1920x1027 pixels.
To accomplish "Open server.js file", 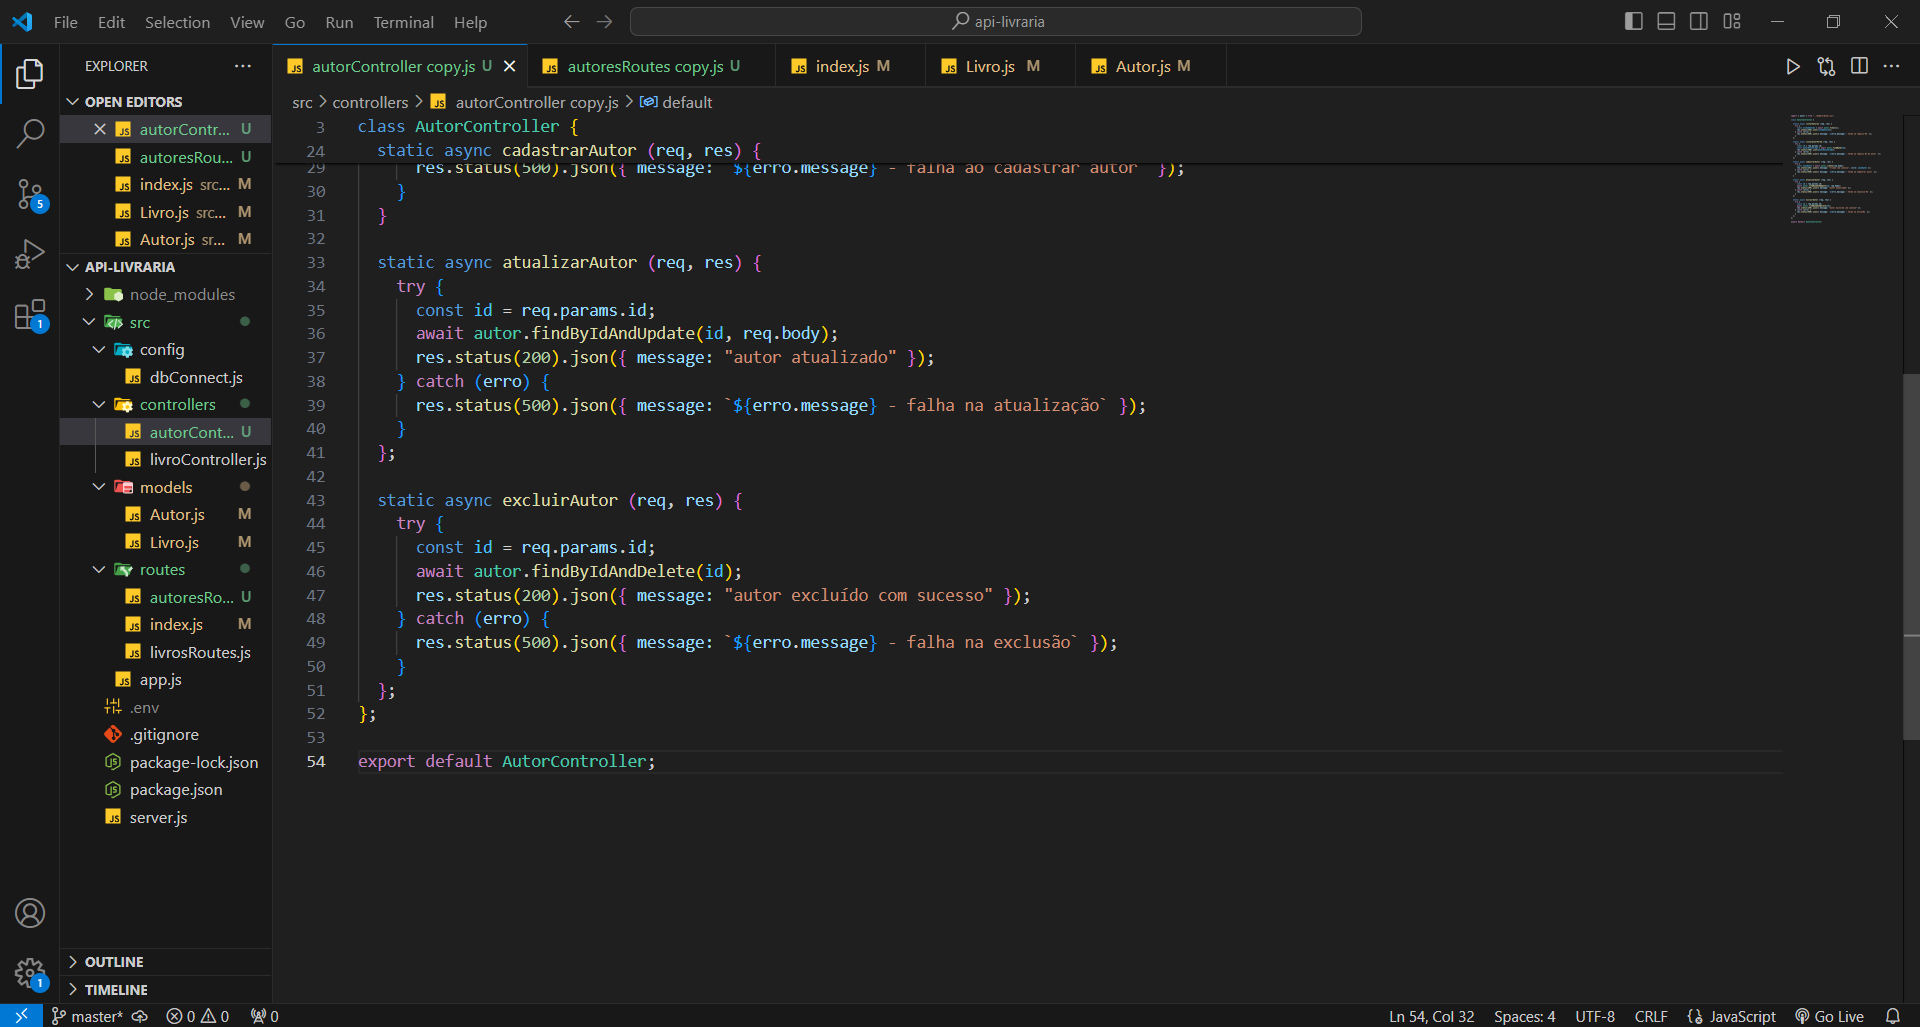I will [x=166, y=817].
